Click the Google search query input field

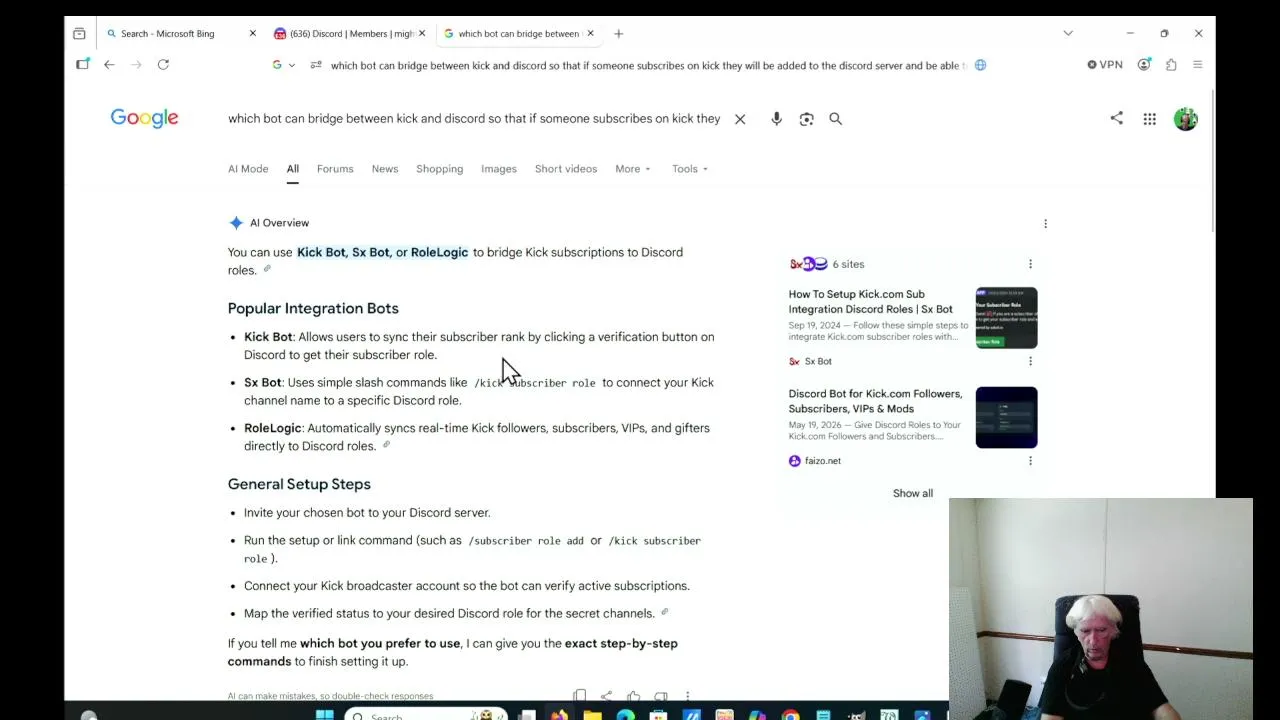tap(474, 119)
